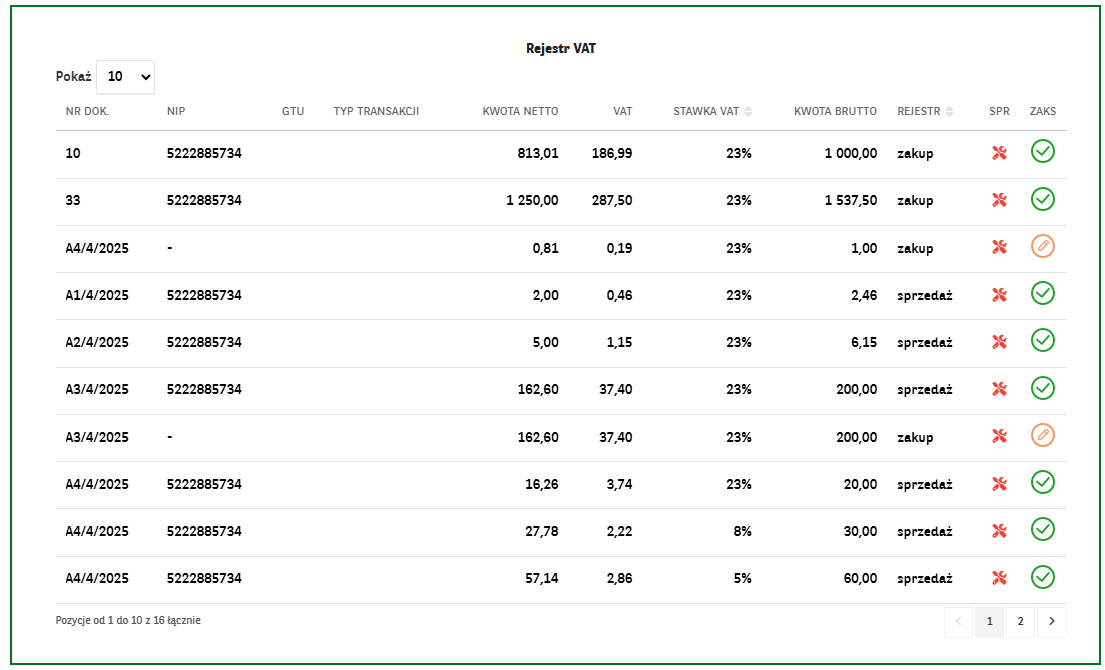
Task: Click the tools icon in the 20,00 brutto row
Action: (999, 483)
